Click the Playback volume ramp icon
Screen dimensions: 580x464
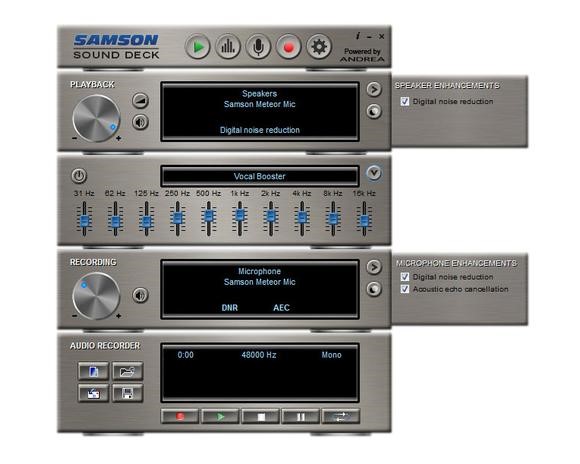[x=141, y=101]
